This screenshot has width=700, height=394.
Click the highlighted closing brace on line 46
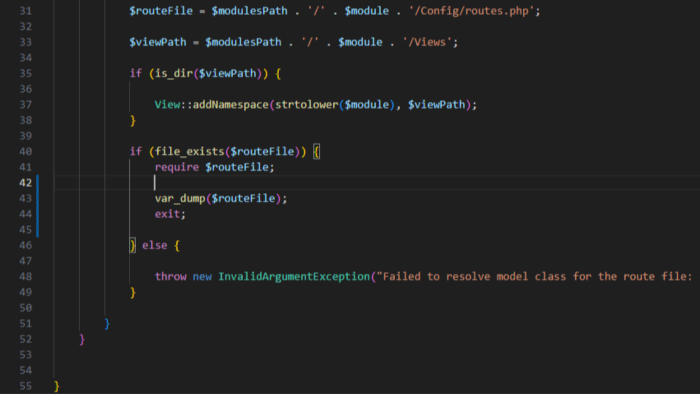pos(133,245)
